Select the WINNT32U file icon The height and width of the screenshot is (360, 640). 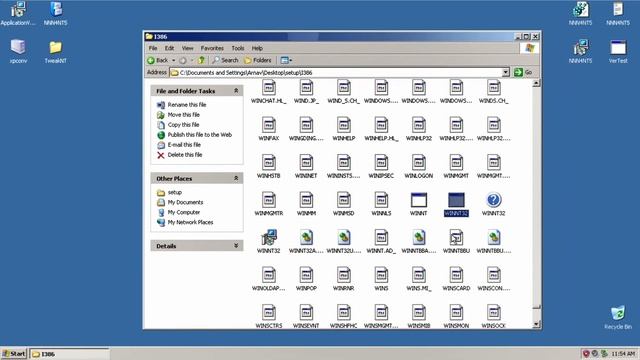344,238
